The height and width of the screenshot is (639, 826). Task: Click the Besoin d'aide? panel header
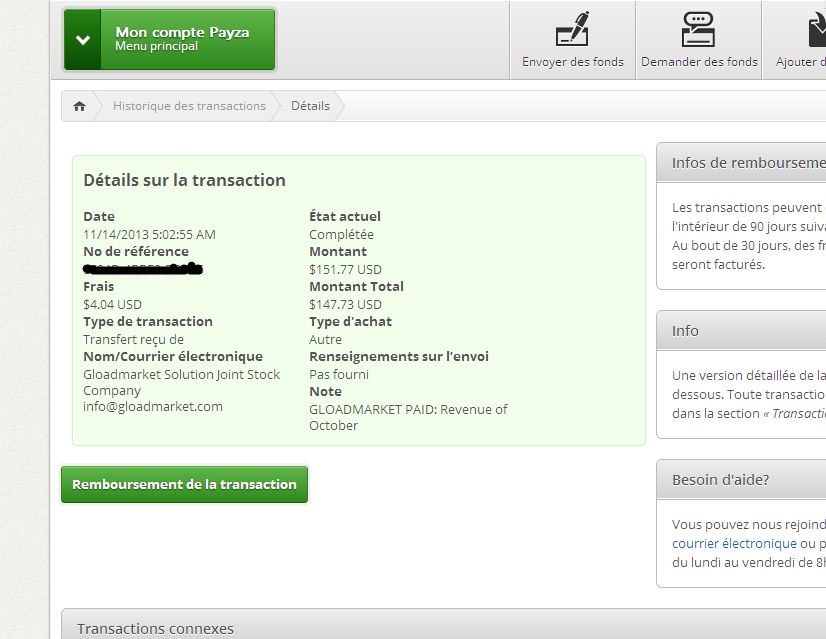coord(741,480)
